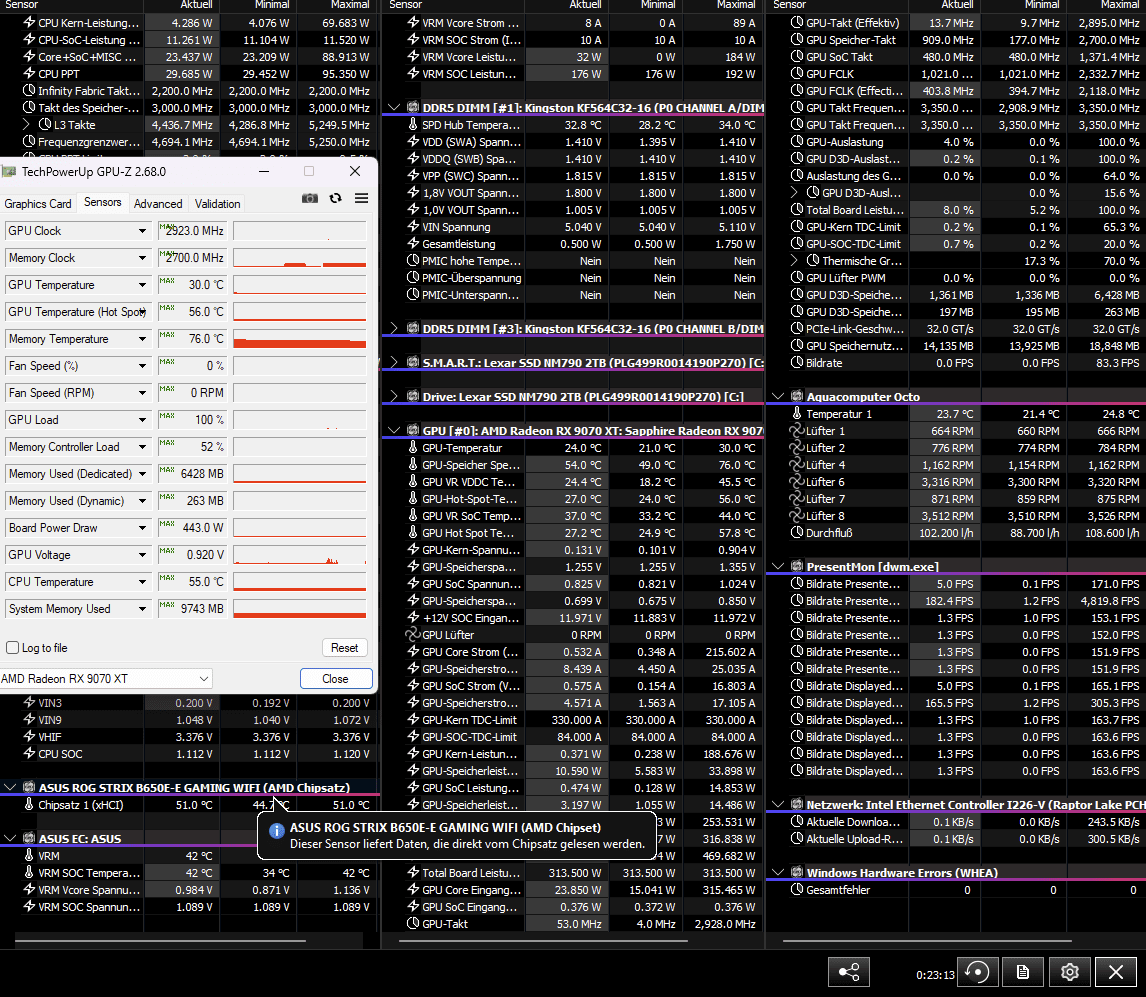Click the icon beside PMIC-Überspannung

pos(413,278)
